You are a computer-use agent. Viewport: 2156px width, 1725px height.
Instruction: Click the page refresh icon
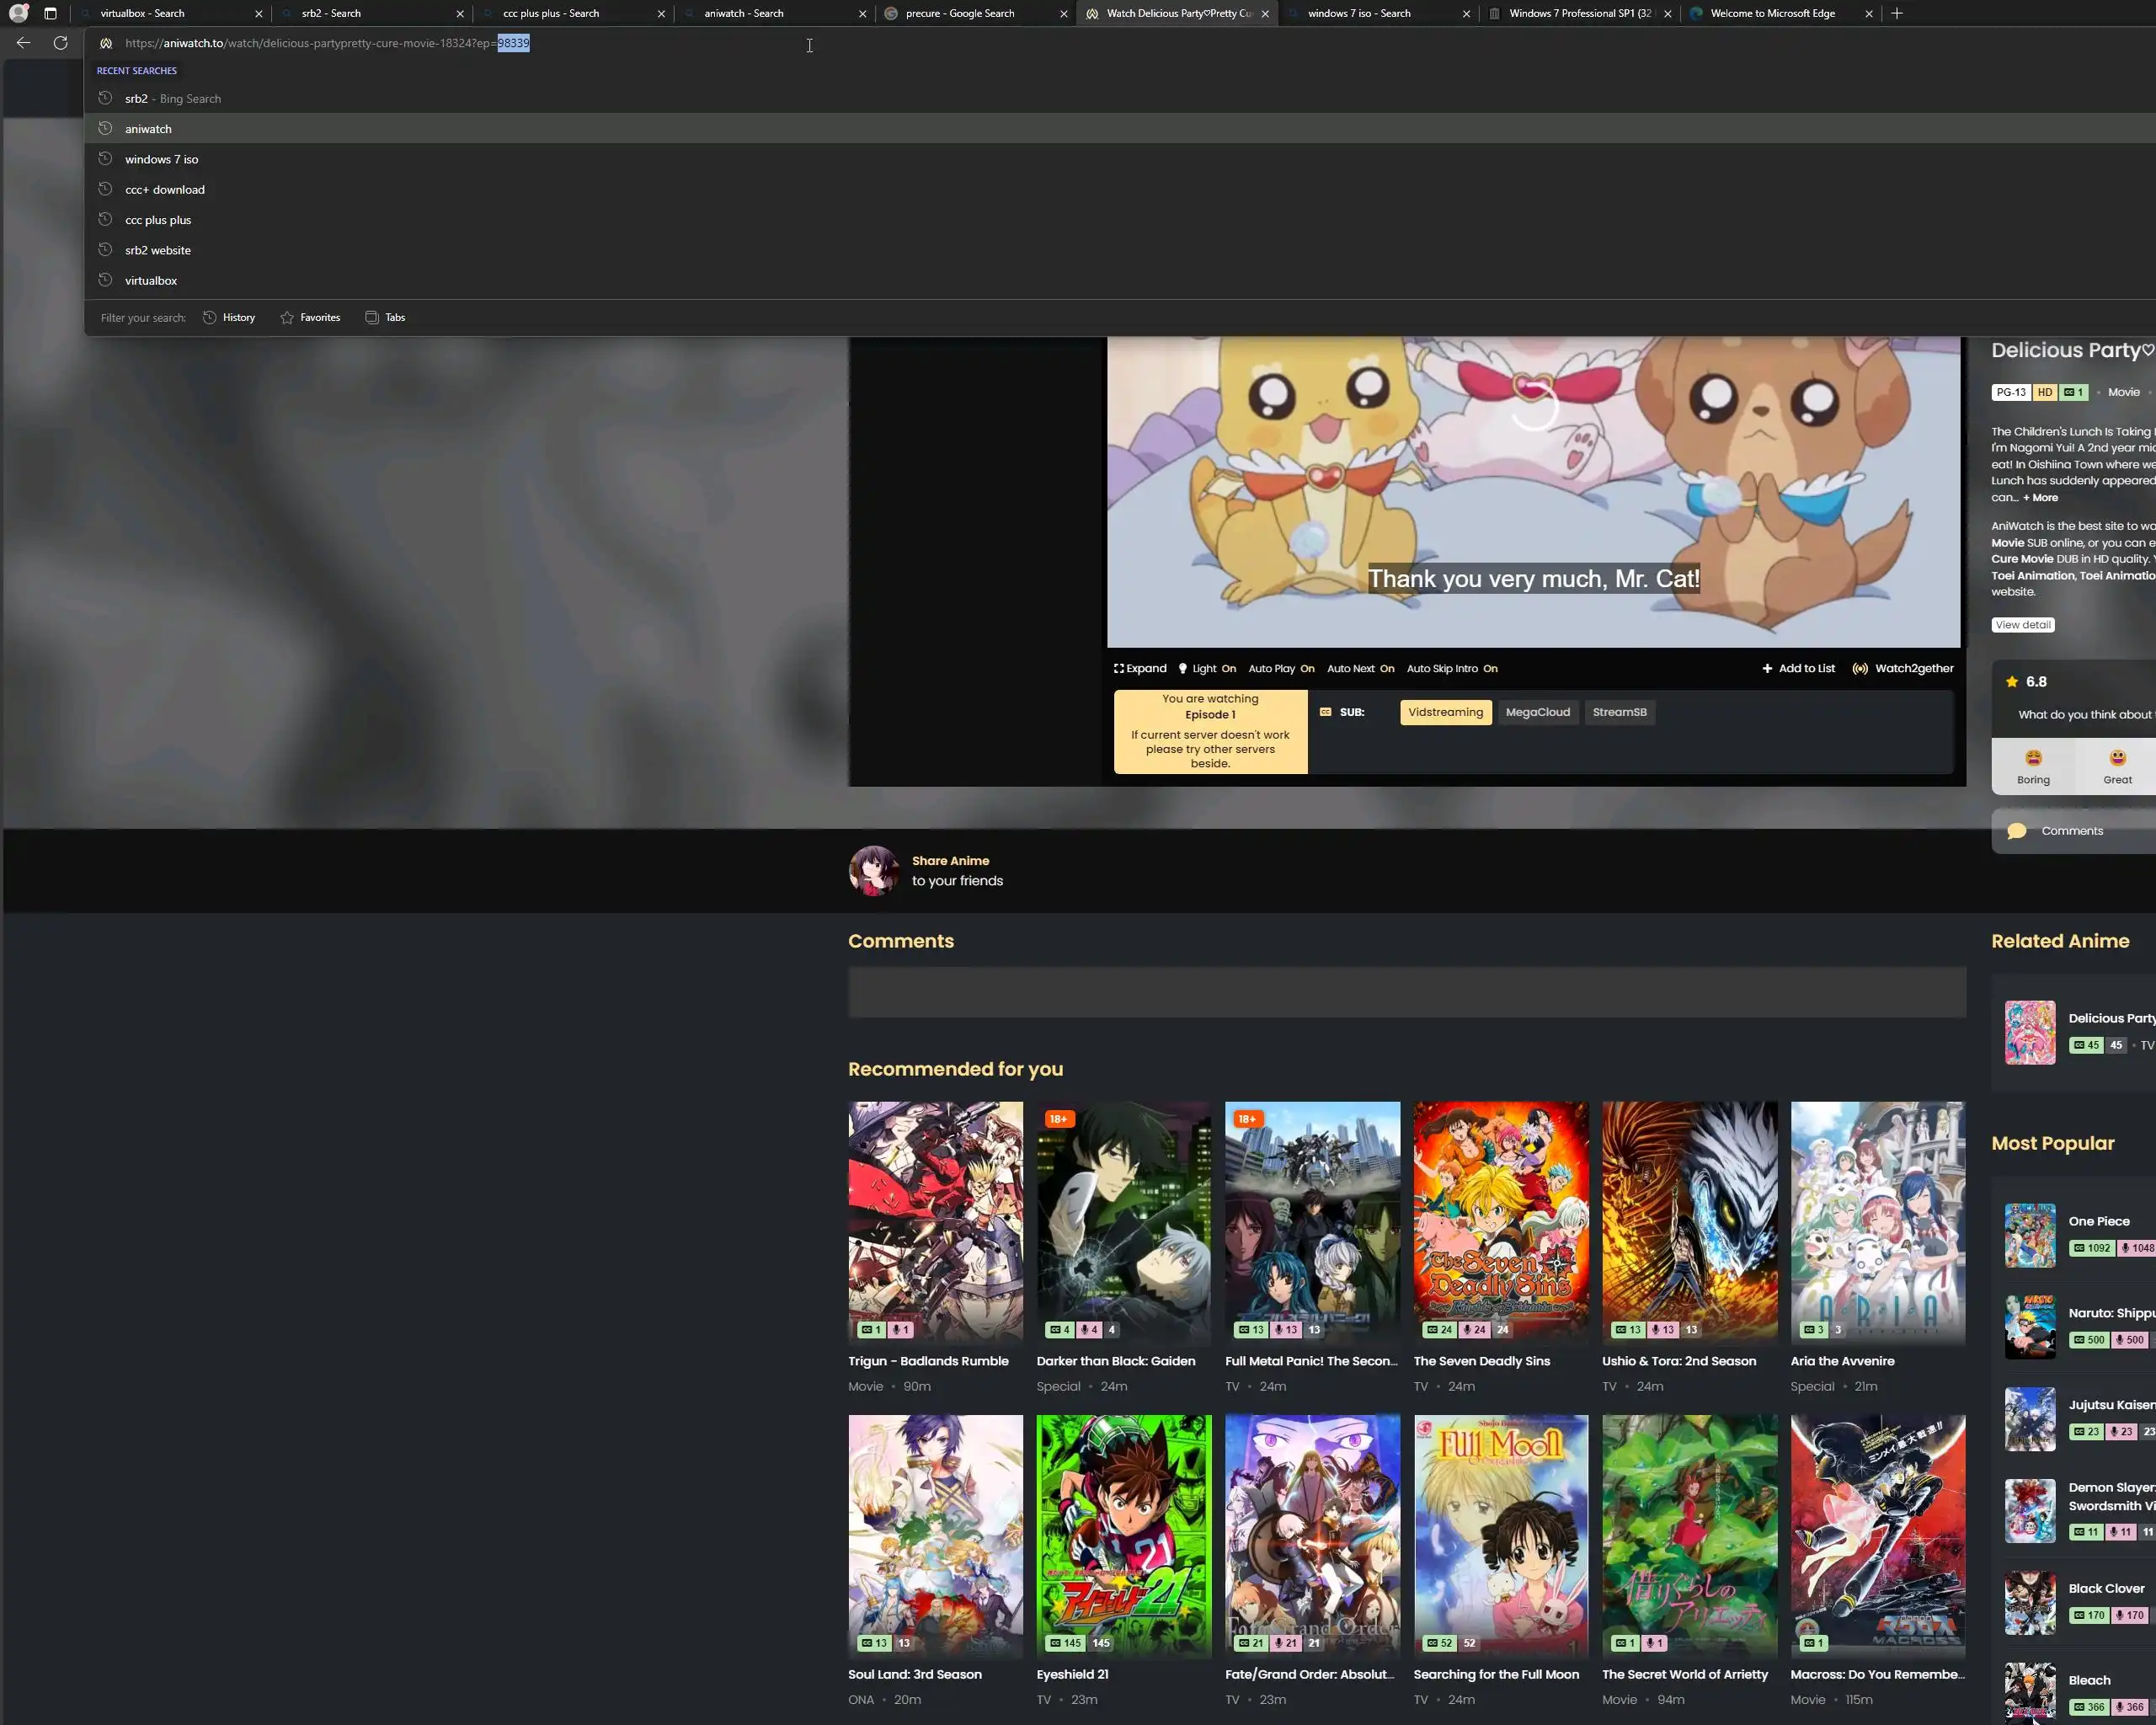(x=60, y=43)
